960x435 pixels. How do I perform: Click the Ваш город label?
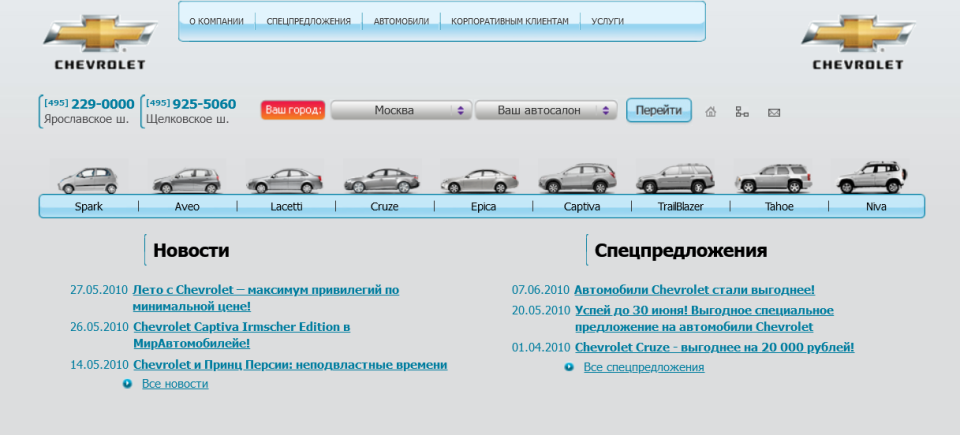pos(293,110)
